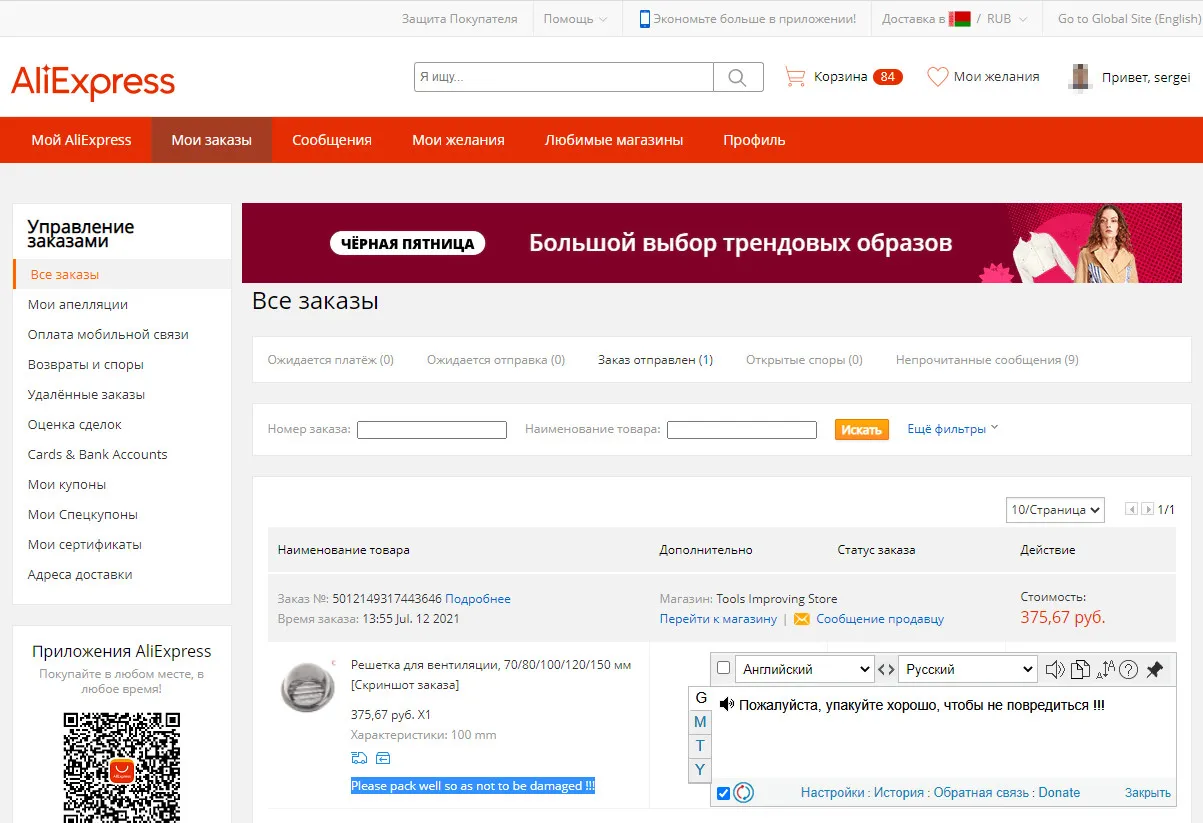Viewport: 1203px width, 823px height.
Task: Click the magnifying glass search button
Action: pyautogui.click(x=738, y=77)
